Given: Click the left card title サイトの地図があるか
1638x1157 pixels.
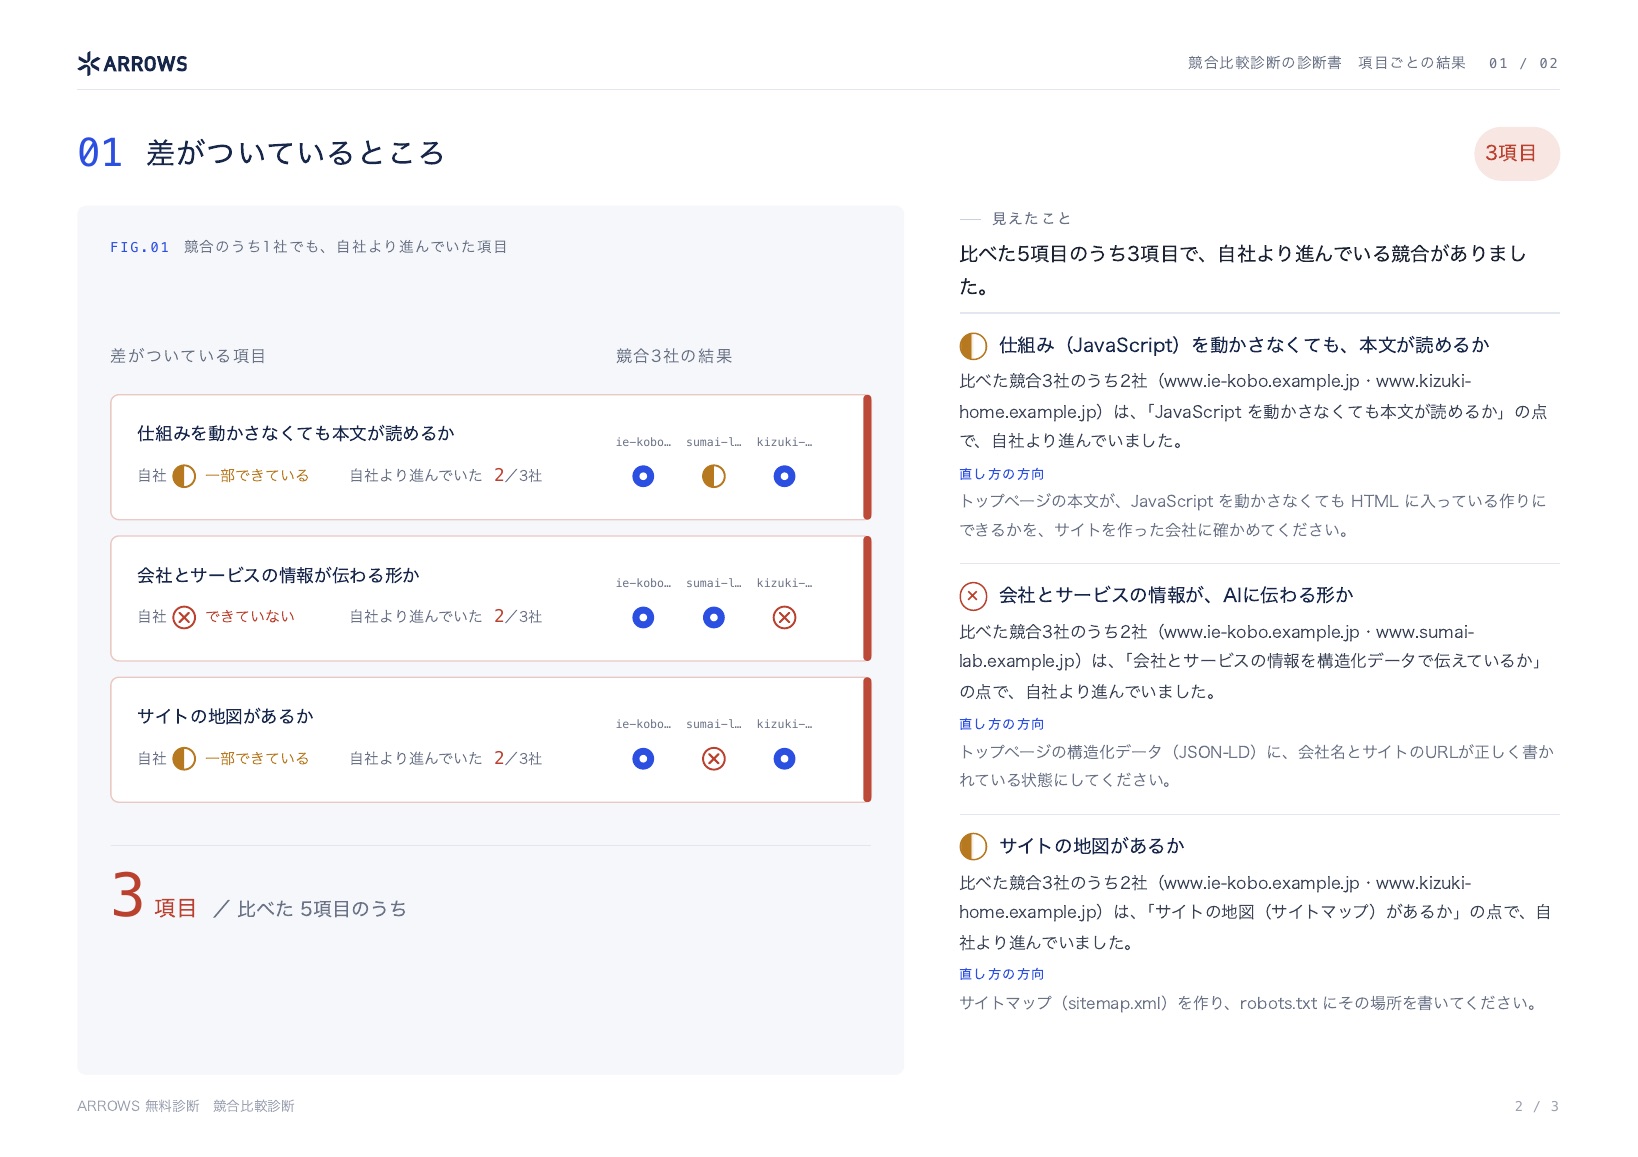Looking at the screenshot, I should (x=225, y=716).
